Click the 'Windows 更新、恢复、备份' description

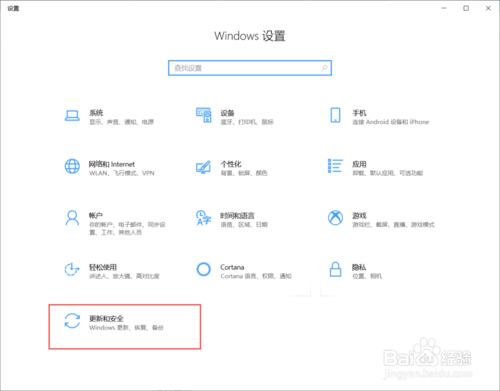126,328
